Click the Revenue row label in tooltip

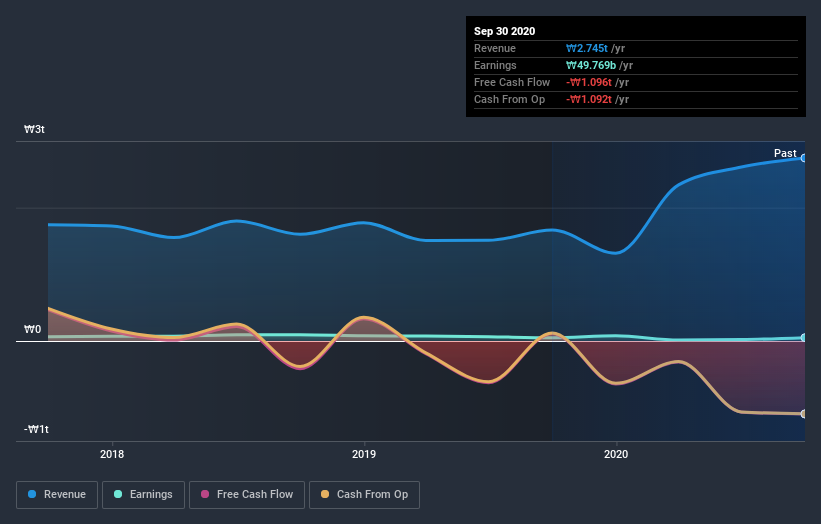495,48
